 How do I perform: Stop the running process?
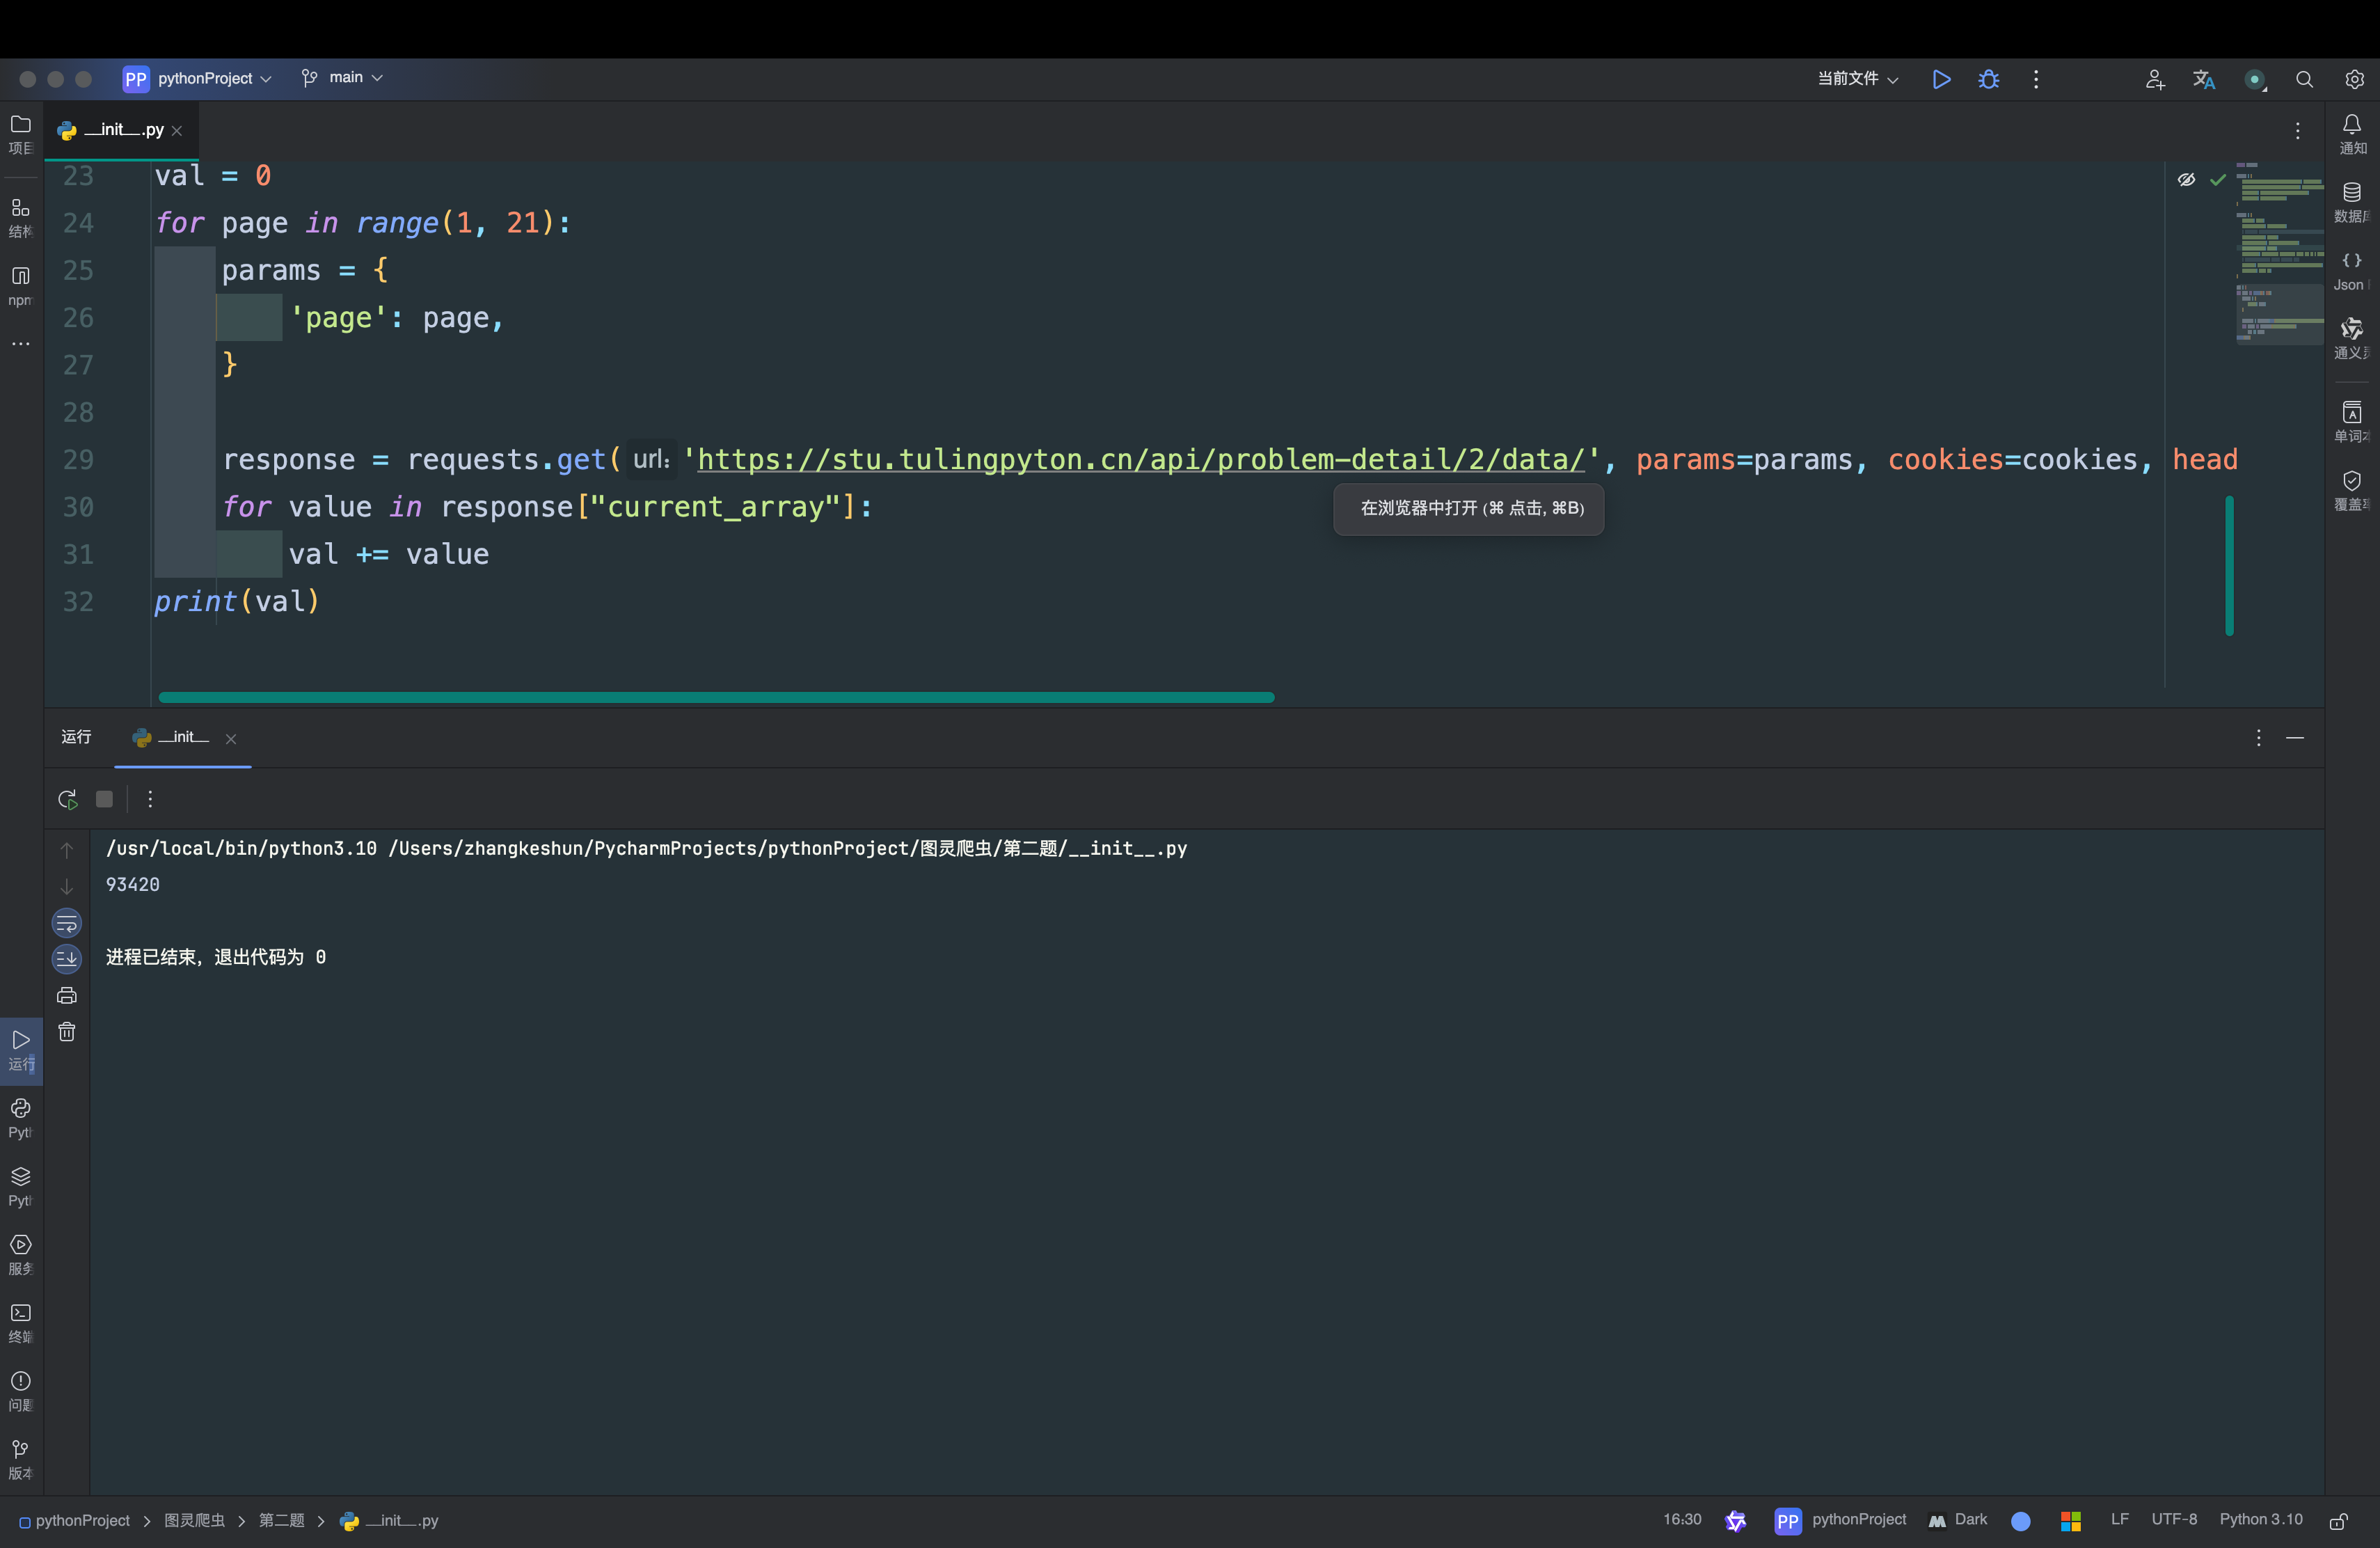pyautogui.click(x=104, y=799)
